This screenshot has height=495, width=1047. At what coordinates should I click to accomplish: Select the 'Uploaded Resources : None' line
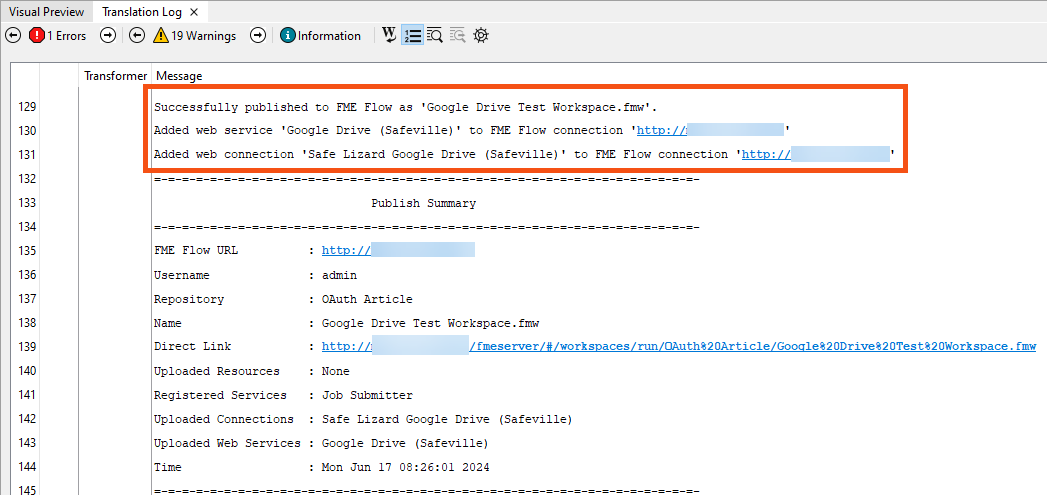click(x=251, y=371)
